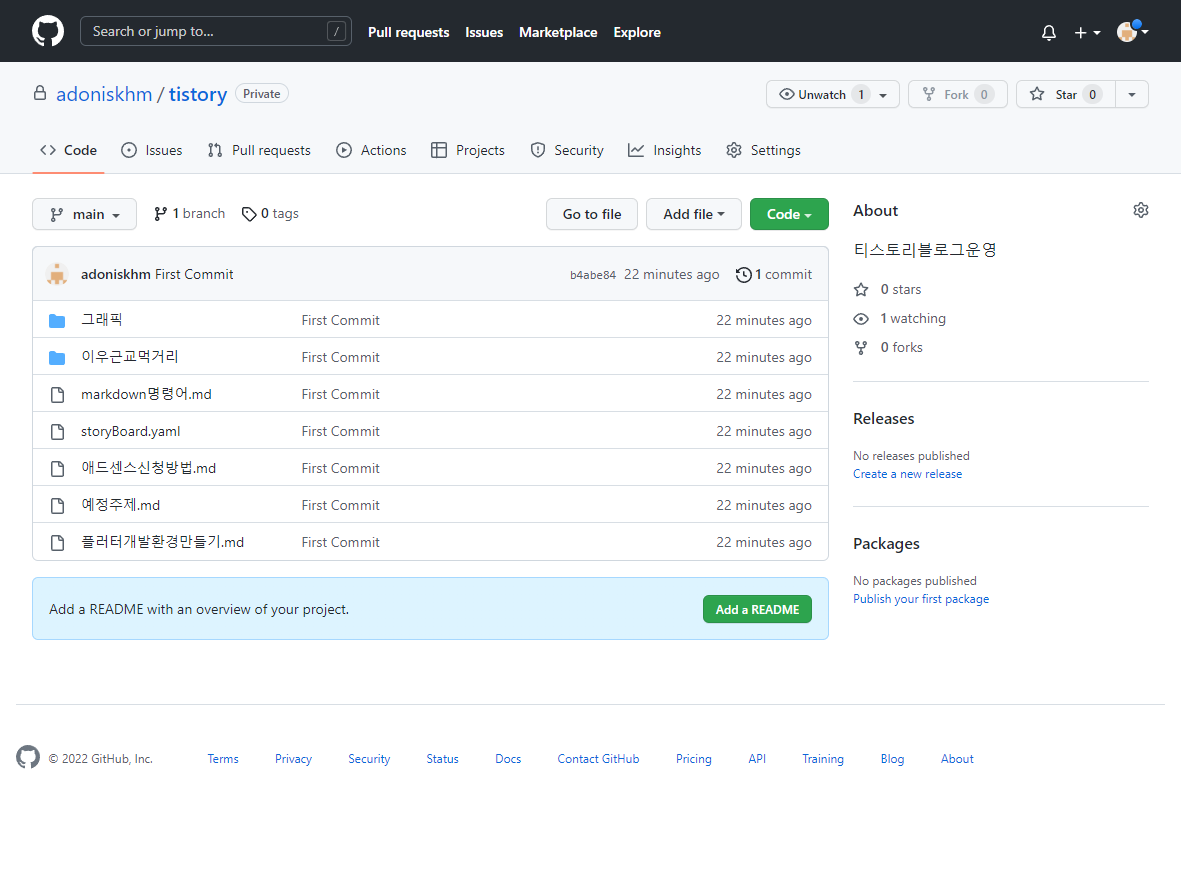1181x880 pixels.
Task: View the 1 commit history link
Action: 774,274
